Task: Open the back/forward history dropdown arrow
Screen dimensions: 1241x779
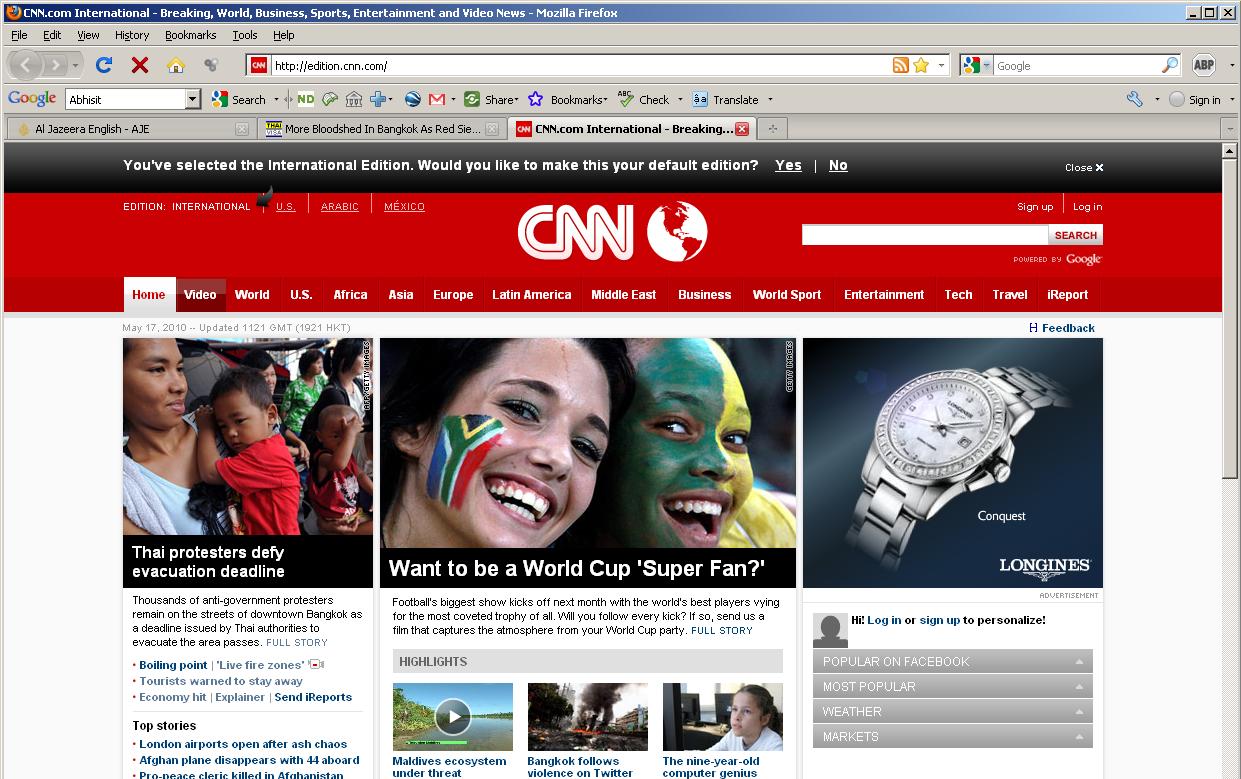Action: (x=76, y=65)
